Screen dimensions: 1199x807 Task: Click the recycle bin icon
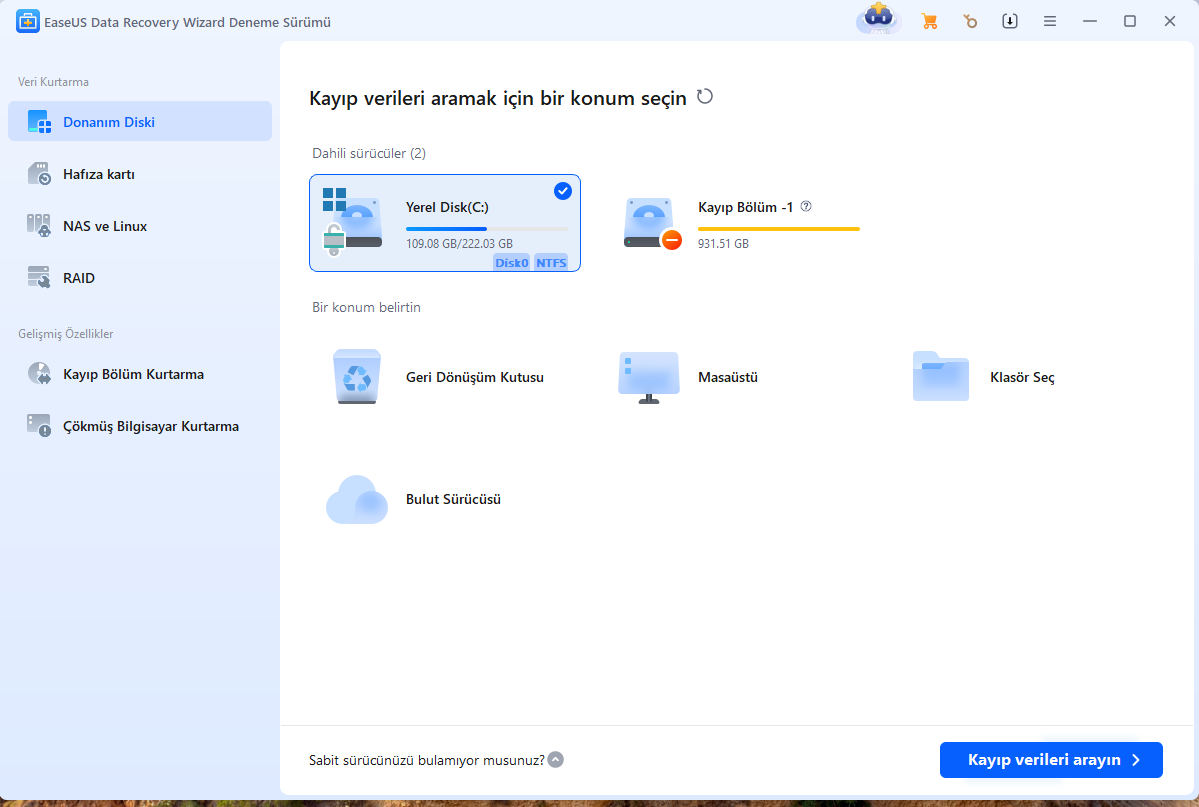[357, 376]
